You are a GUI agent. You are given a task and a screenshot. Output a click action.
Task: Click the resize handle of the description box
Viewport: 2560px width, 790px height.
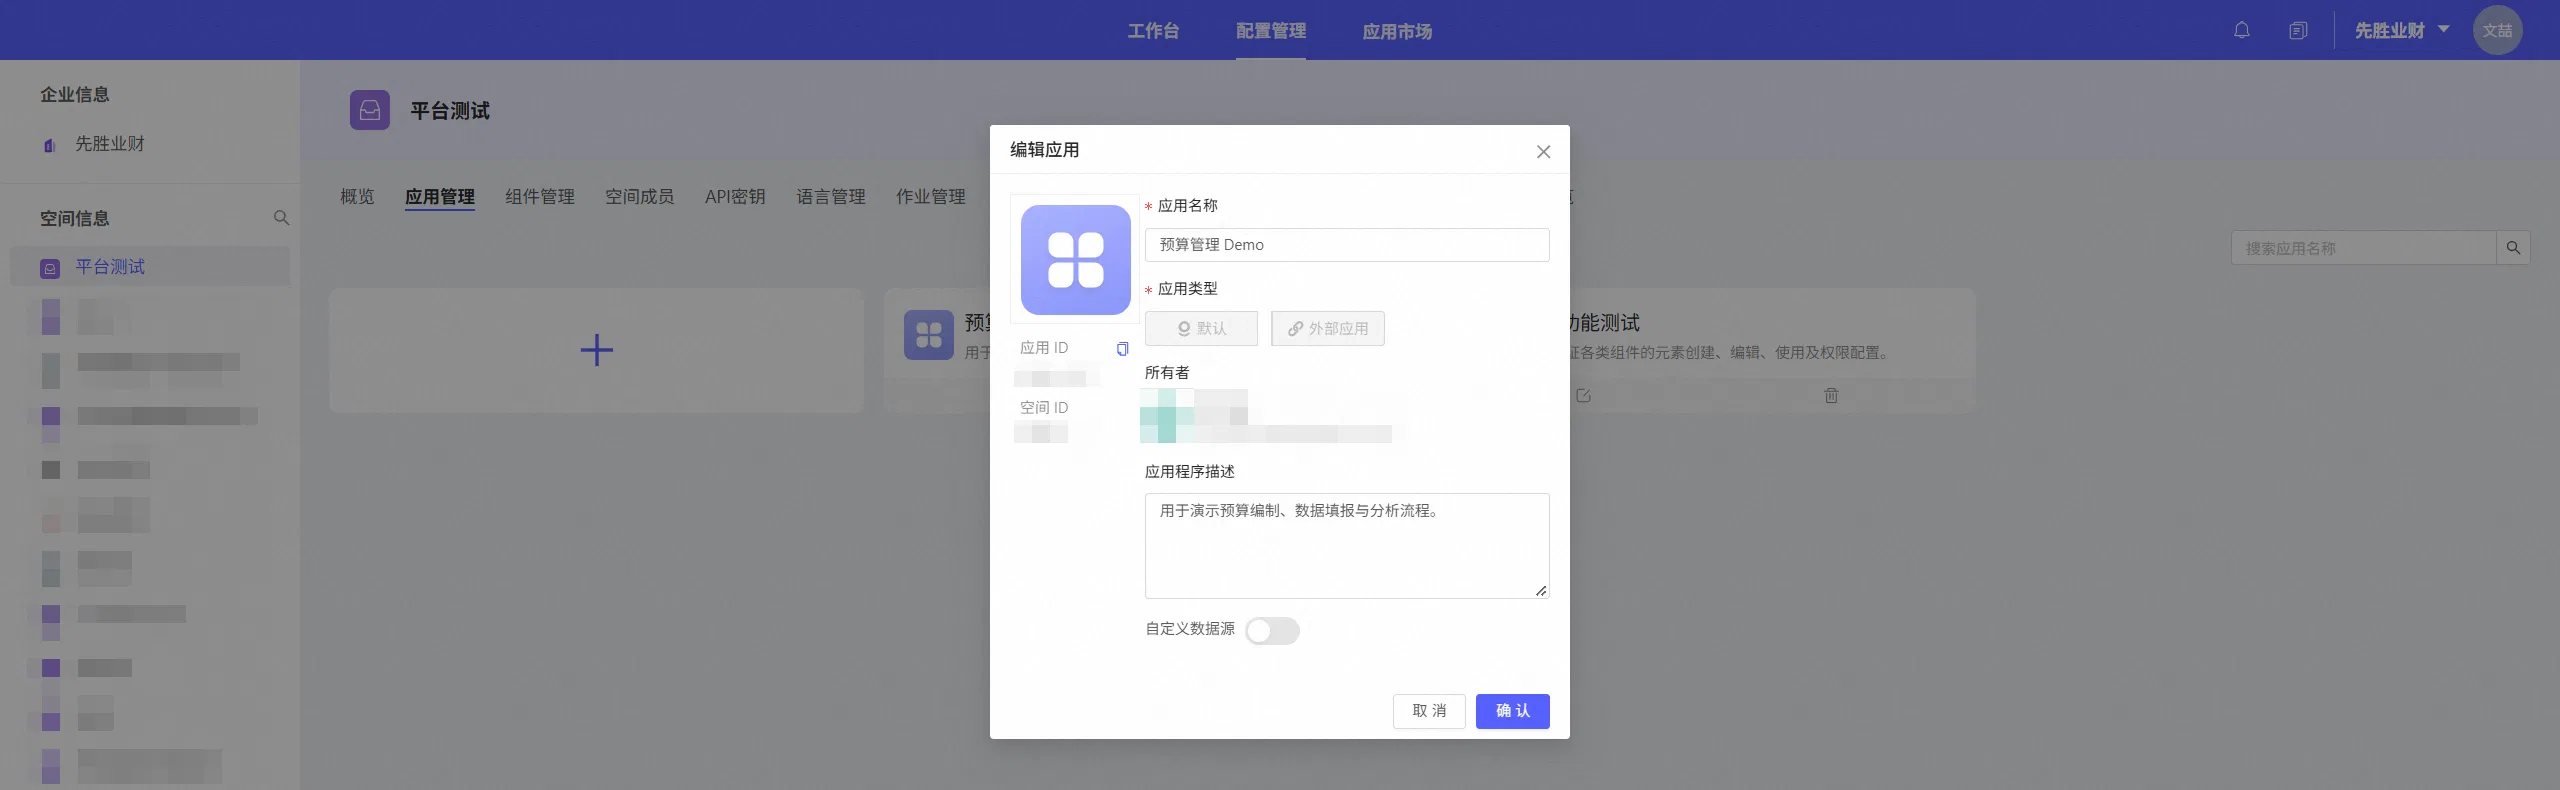(1541, 590)
